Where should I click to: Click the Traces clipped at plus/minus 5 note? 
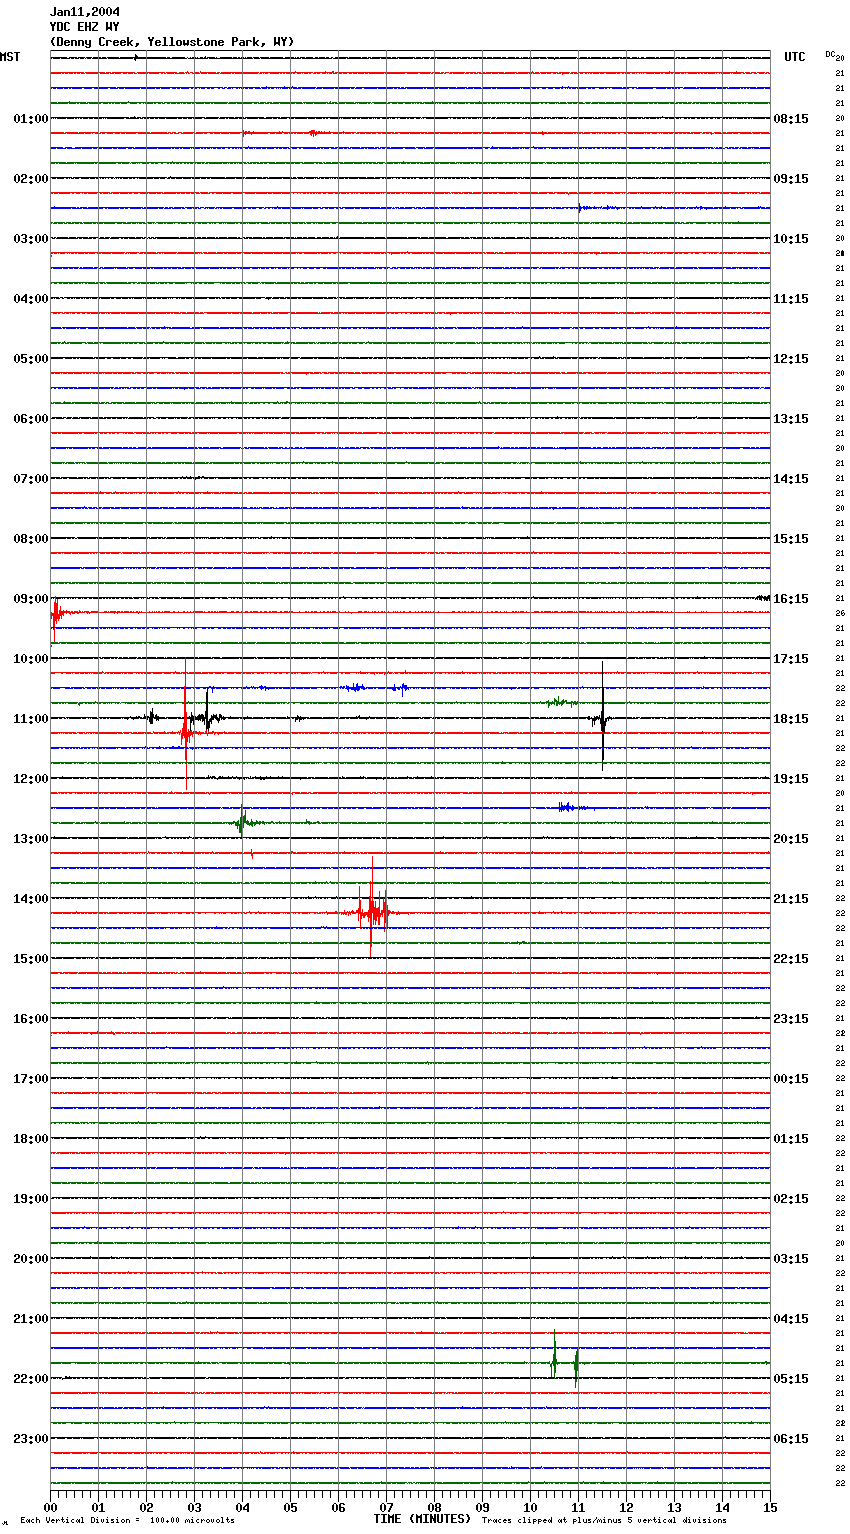pyautogui.click(x=604, y=1521)
